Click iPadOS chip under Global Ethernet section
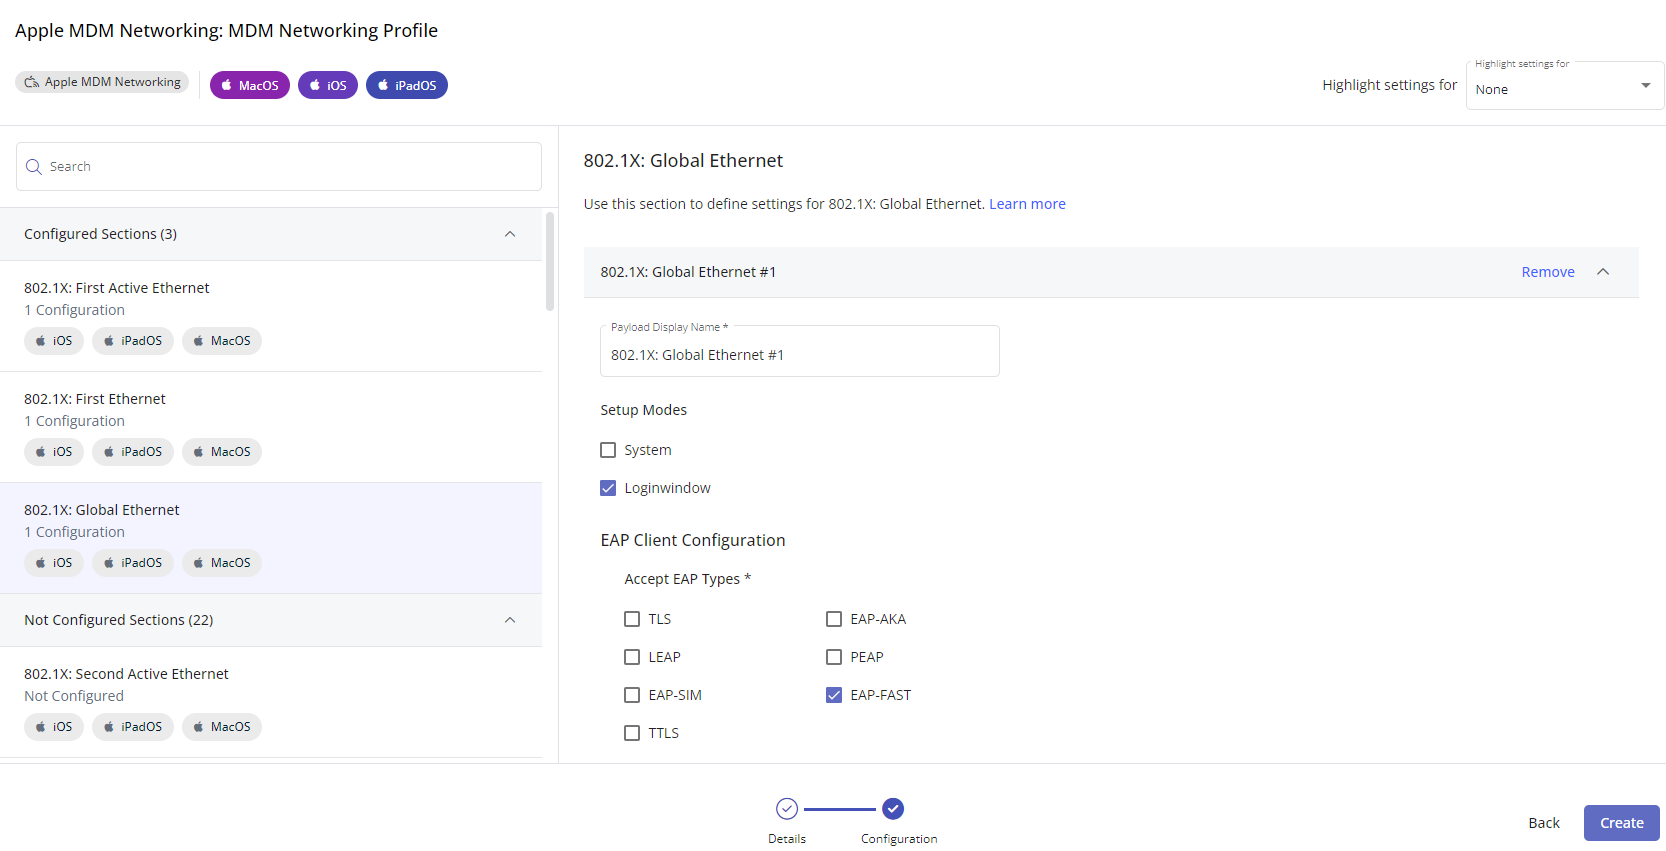The width and height of the screenshot is (1666, 851). click(133, 563)
